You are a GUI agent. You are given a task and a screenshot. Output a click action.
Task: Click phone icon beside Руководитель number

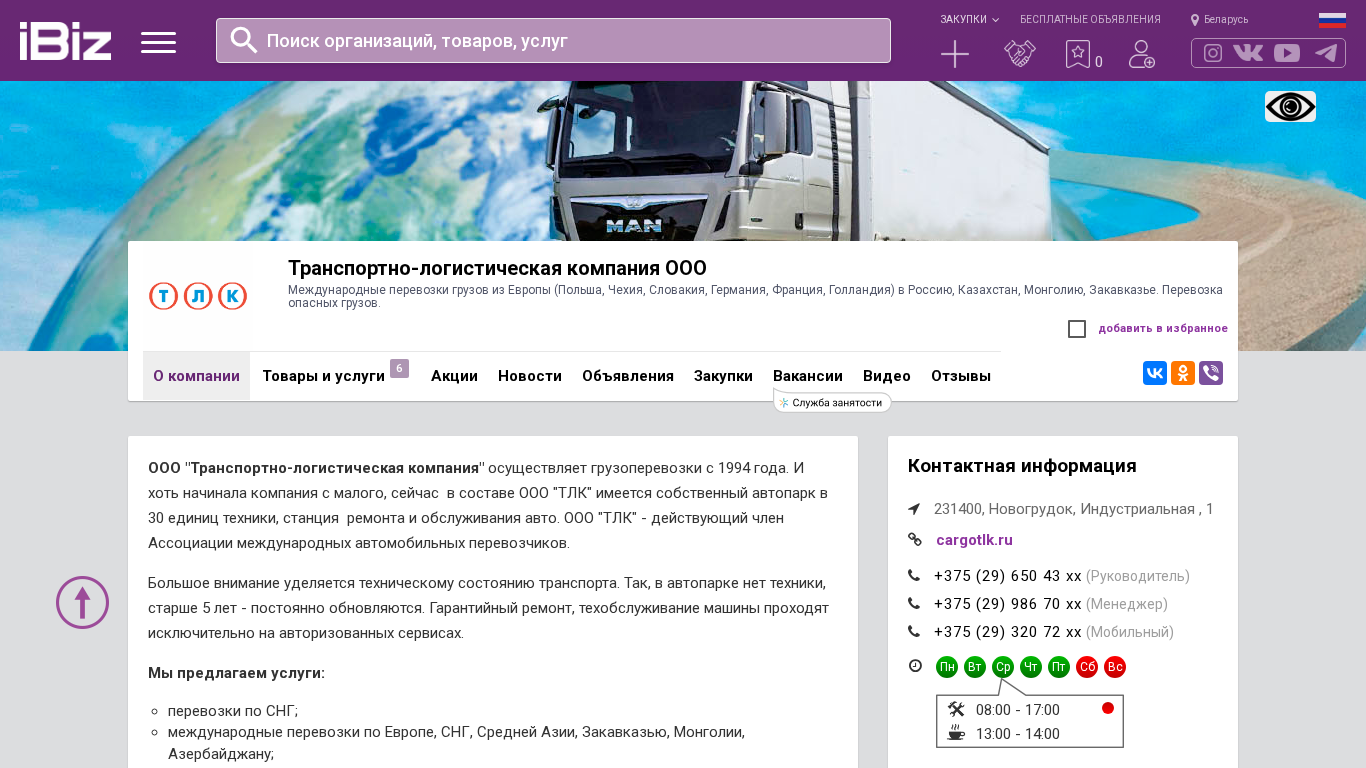[x=914, y=576]
